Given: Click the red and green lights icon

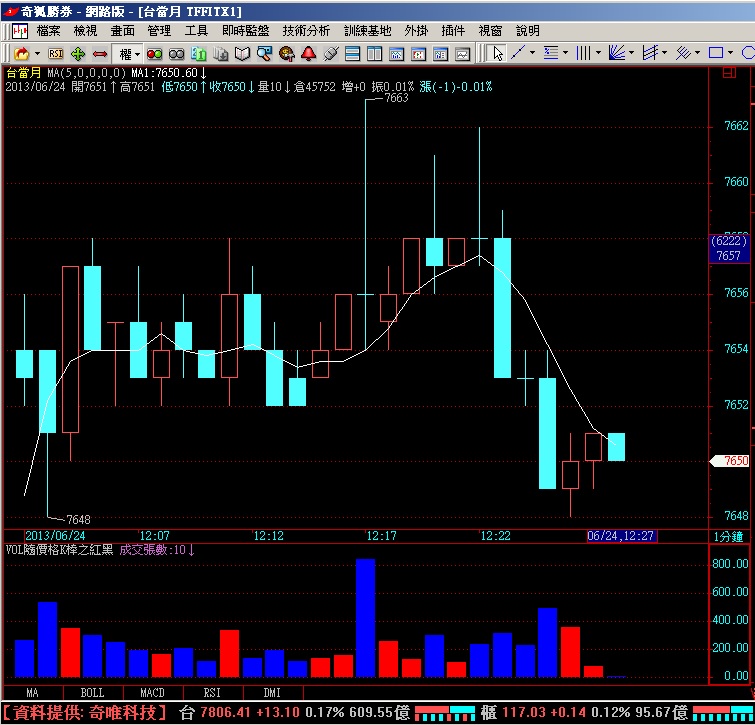Looking at the screenshot, I should point(155,53).
